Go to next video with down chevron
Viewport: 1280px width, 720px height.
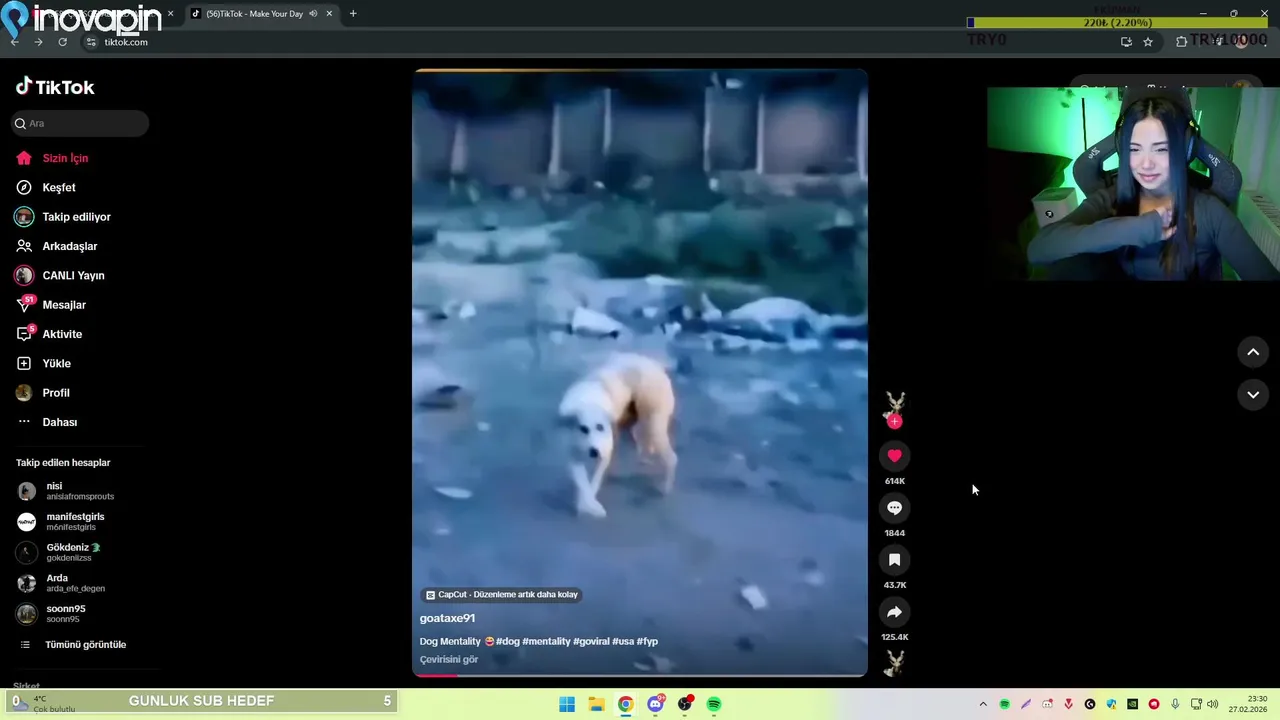[1252, 395]
